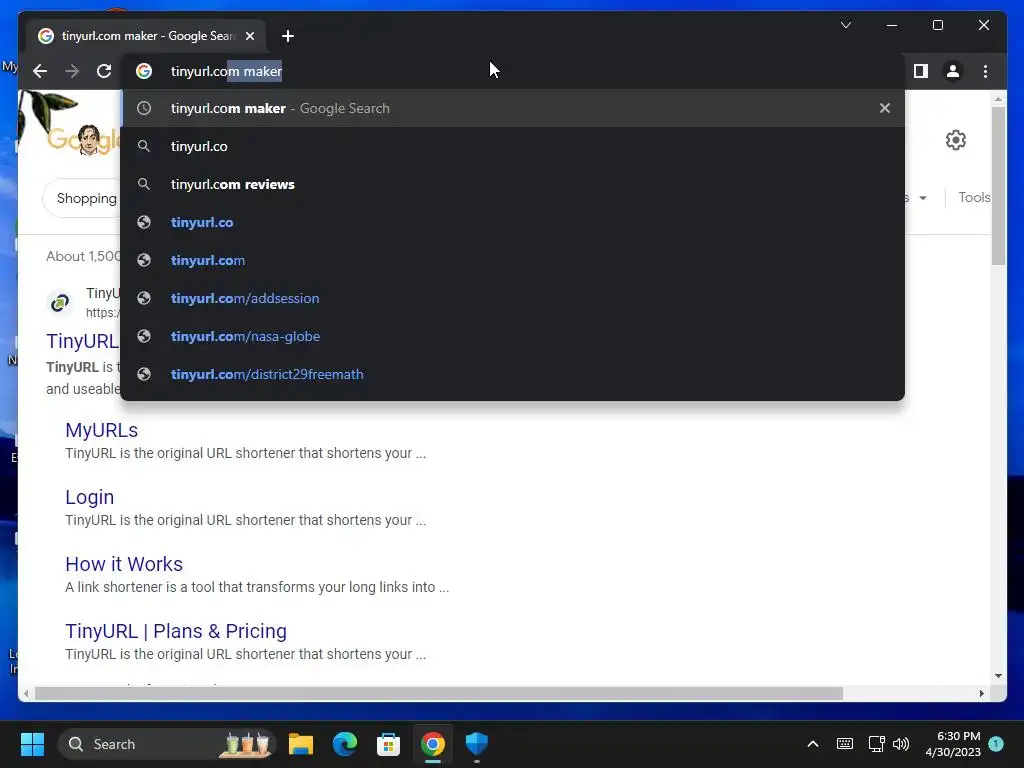
Task: Open File Explorer from the taskbar
Action: [301, 744]
